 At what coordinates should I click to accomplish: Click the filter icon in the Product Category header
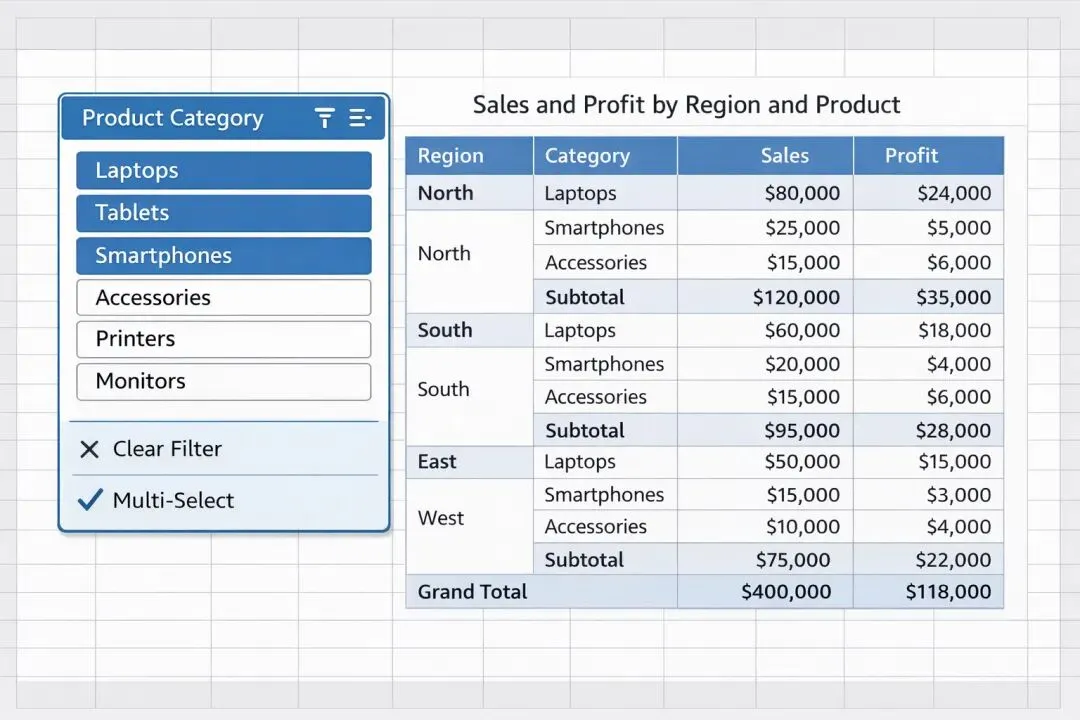(x=324, y=118)
